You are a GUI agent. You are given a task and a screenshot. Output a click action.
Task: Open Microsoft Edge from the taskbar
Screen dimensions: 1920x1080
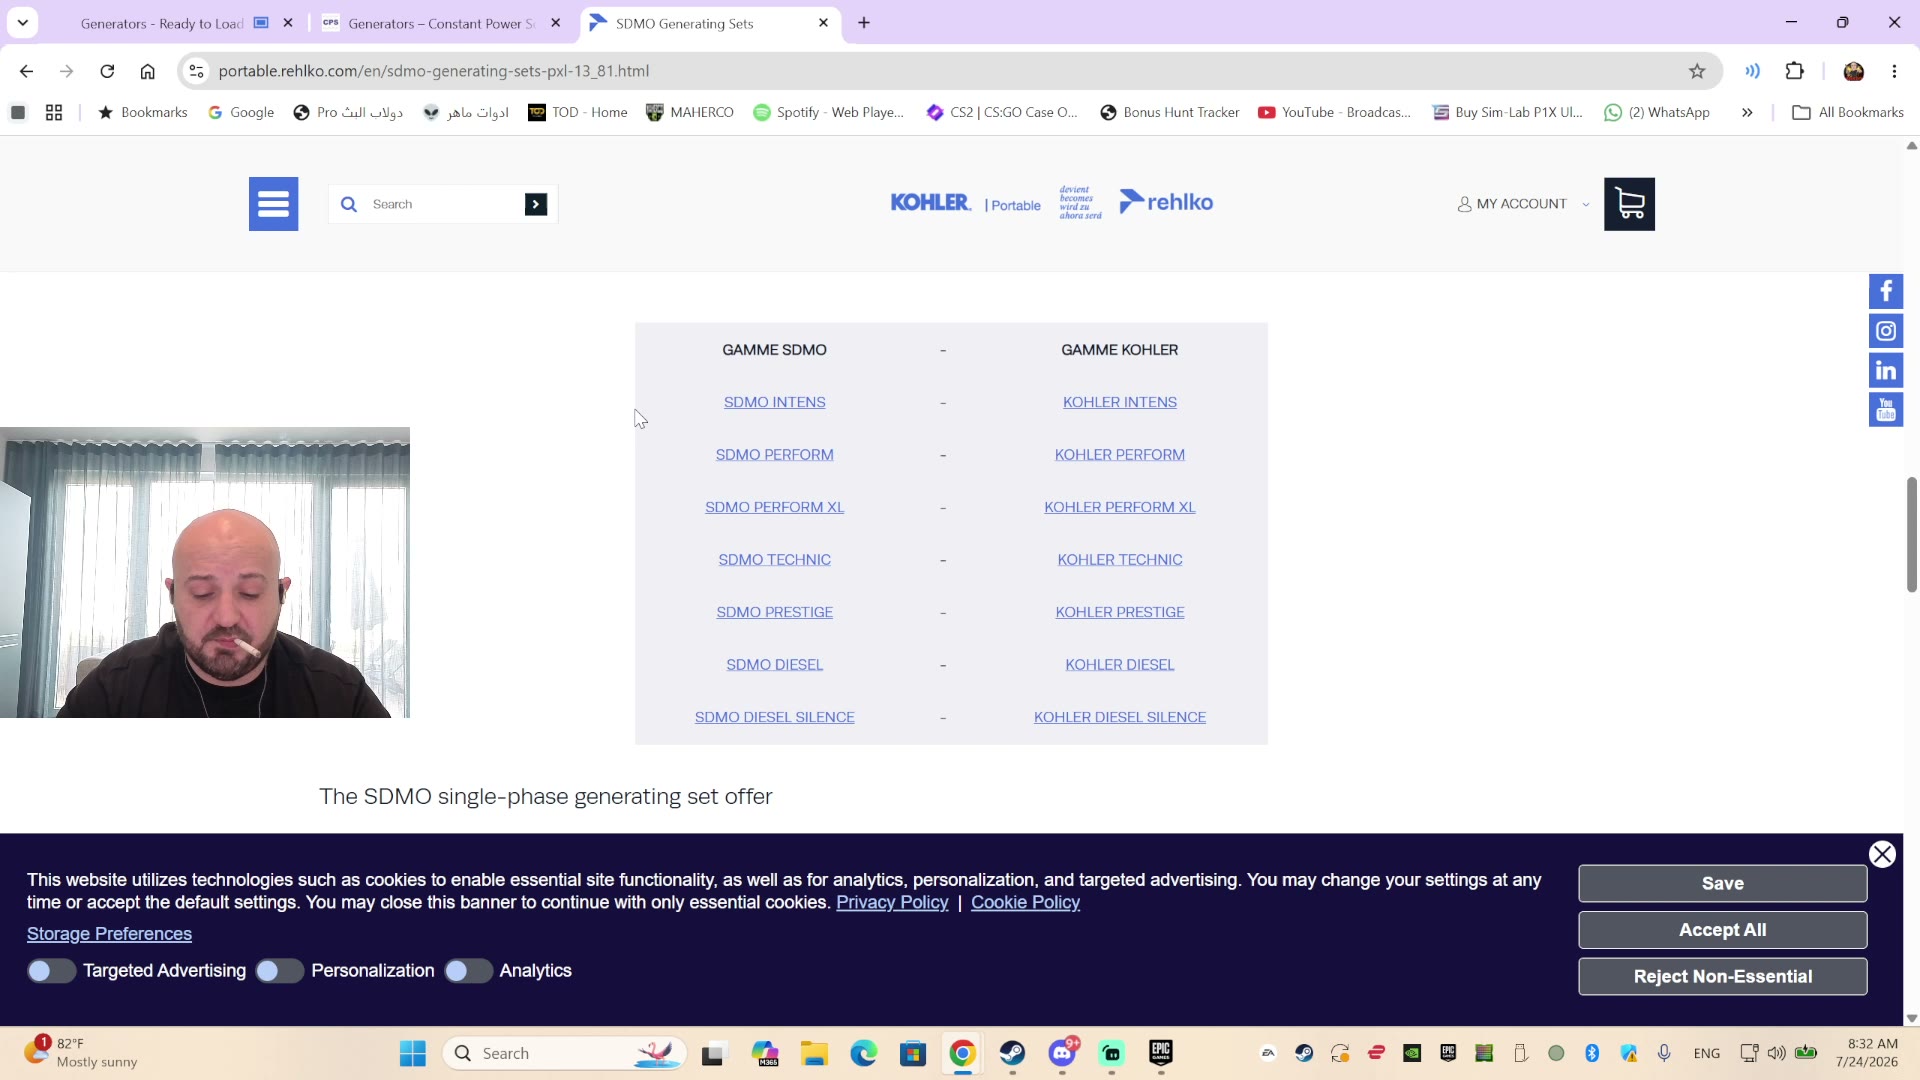click(x=864, y=1053)
